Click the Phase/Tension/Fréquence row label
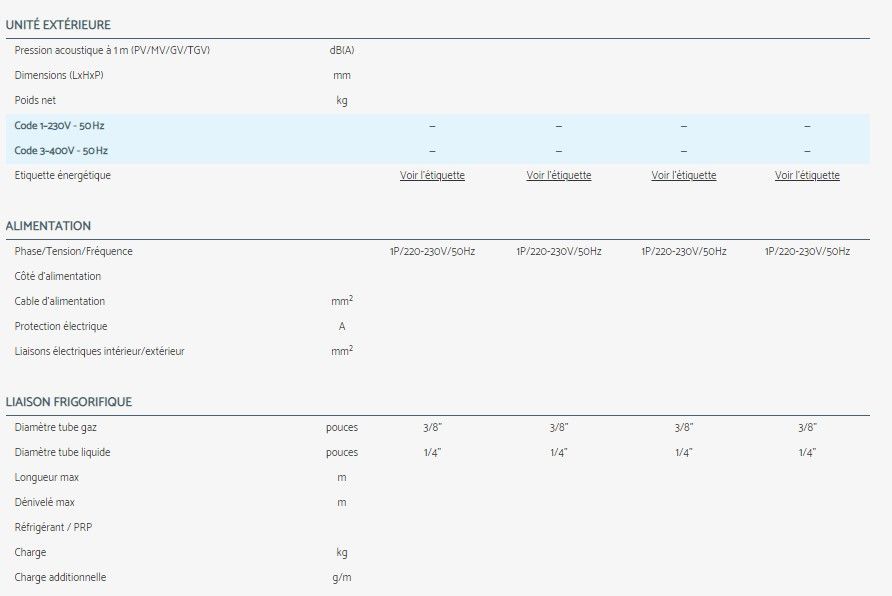 tap(73, 251)
